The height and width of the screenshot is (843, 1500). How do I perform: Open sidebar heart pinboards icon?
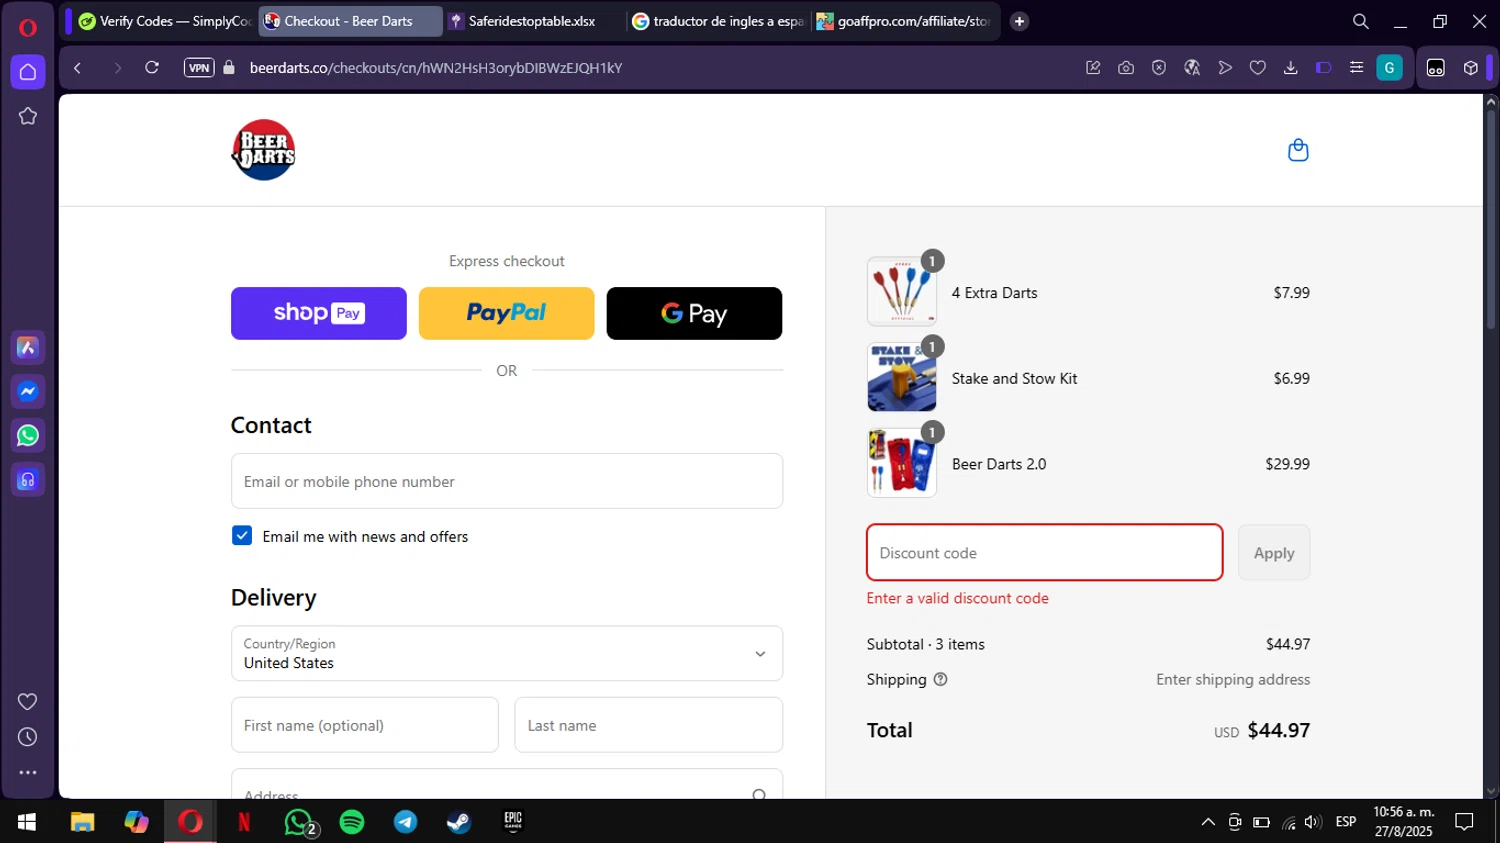28,701
